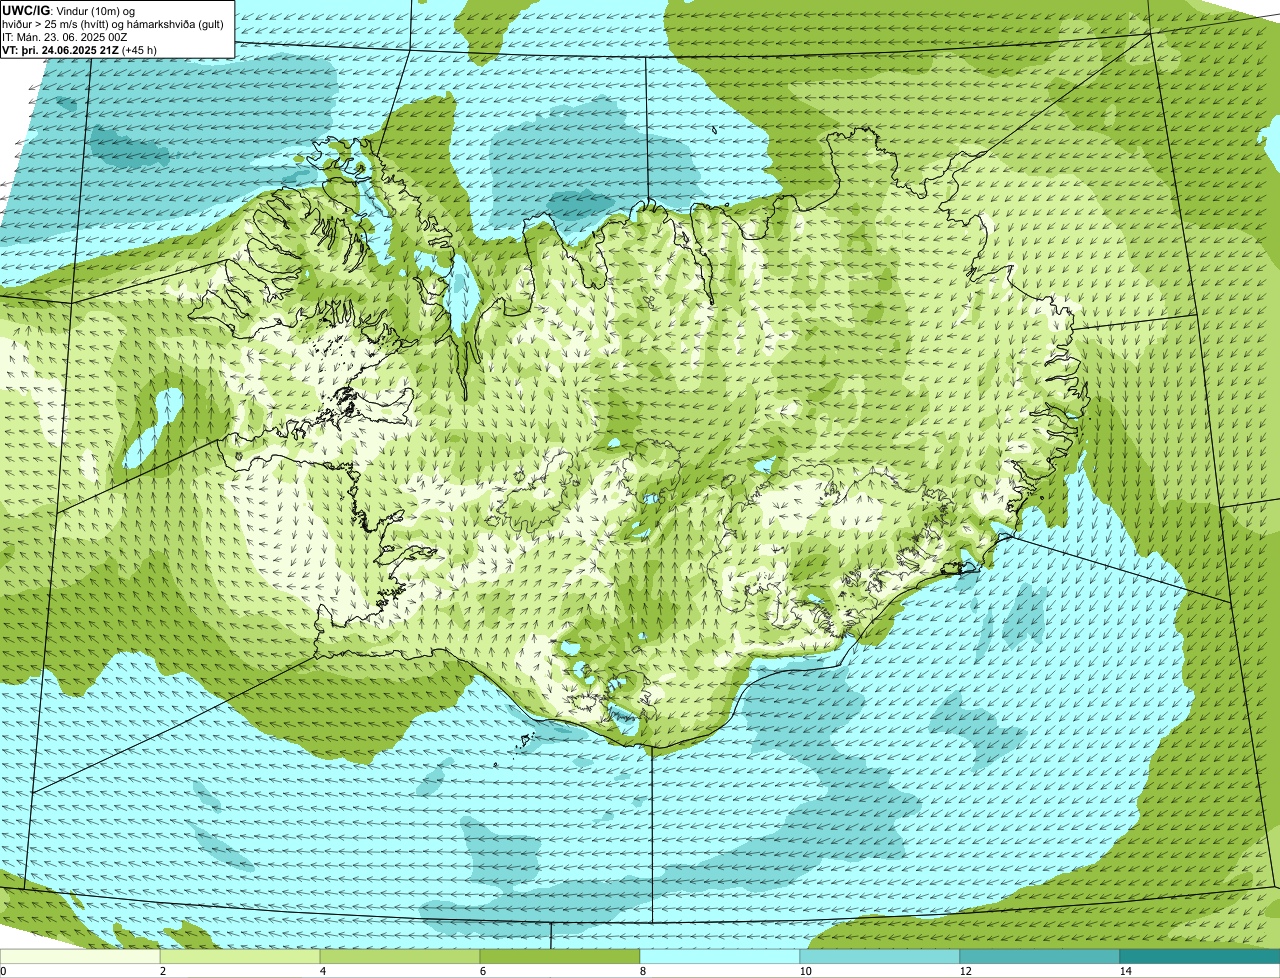1280x978 pixels.
Task: Click the legend tick label "6"
Action: click(482, 971)
